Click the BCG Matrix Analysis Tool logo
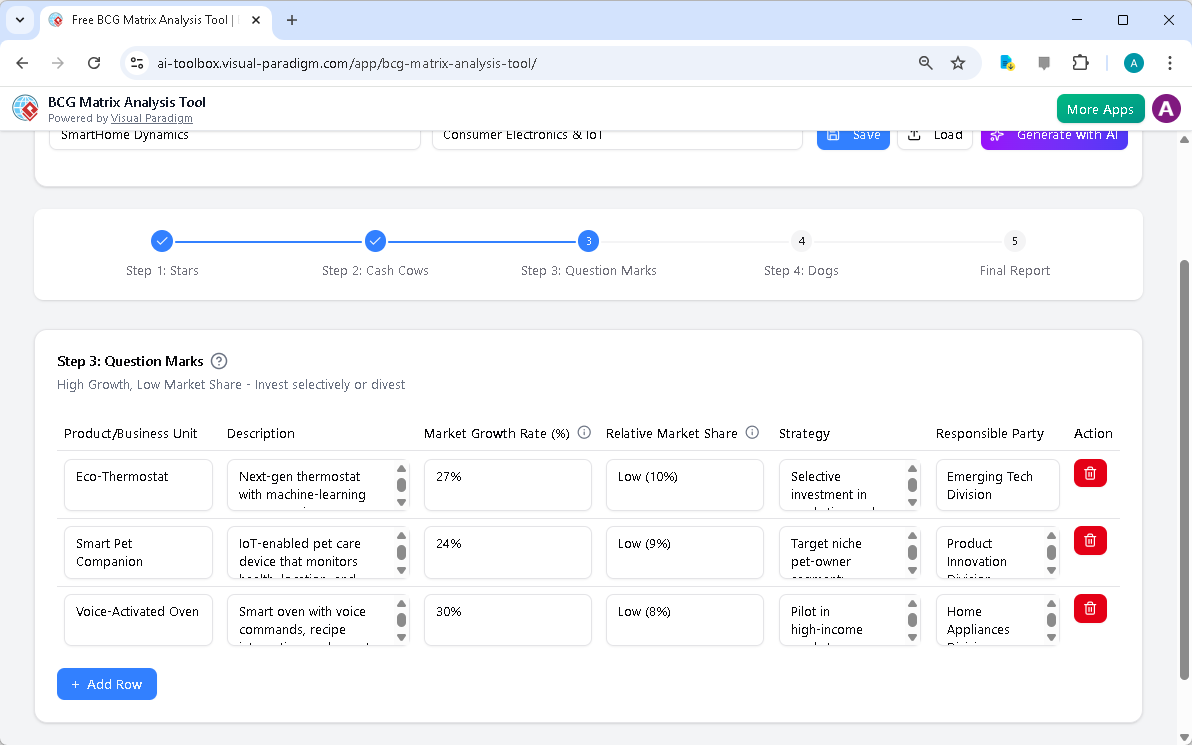 click(x=24, y=108)
